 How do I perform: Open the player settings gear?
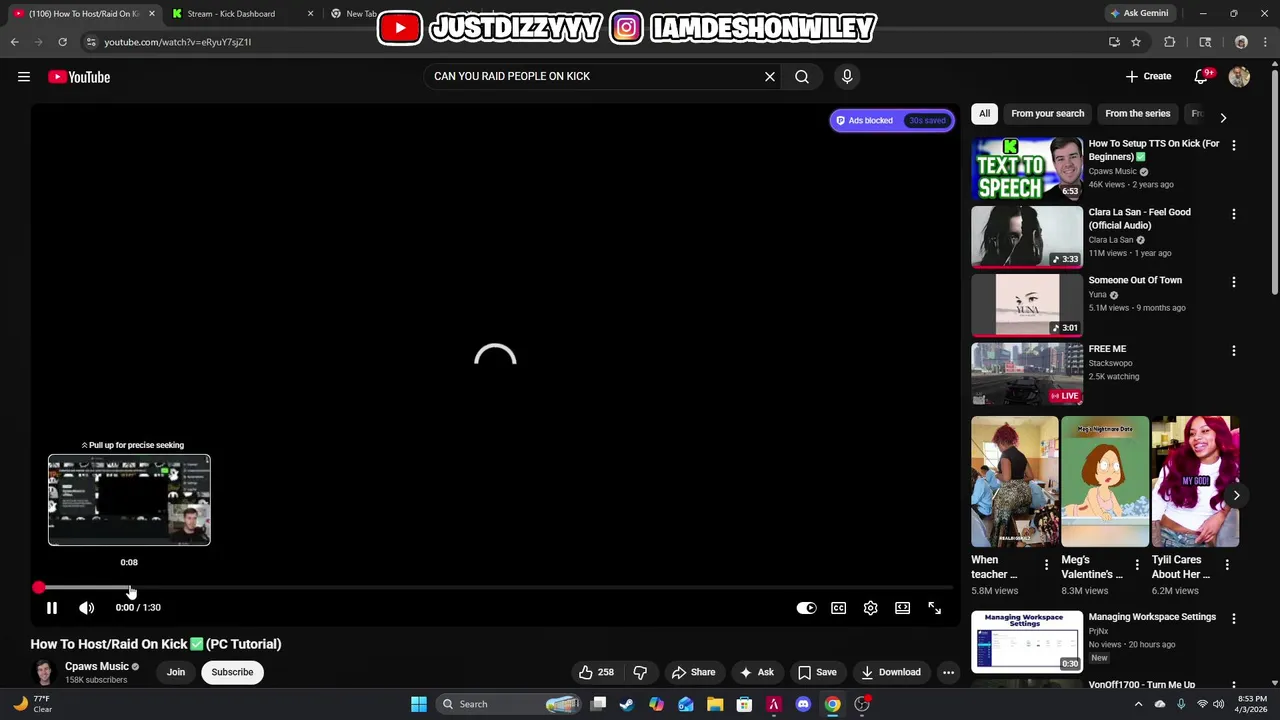(870, 608)
